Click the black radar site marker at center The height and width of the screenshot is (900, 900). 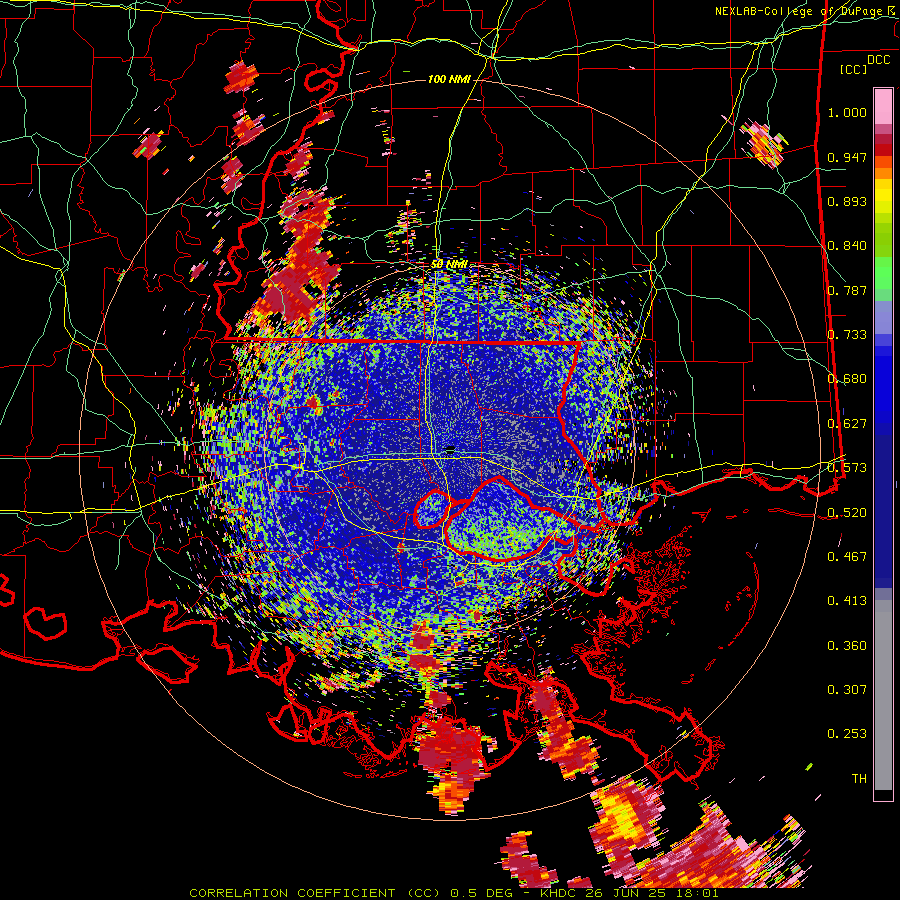451,448
